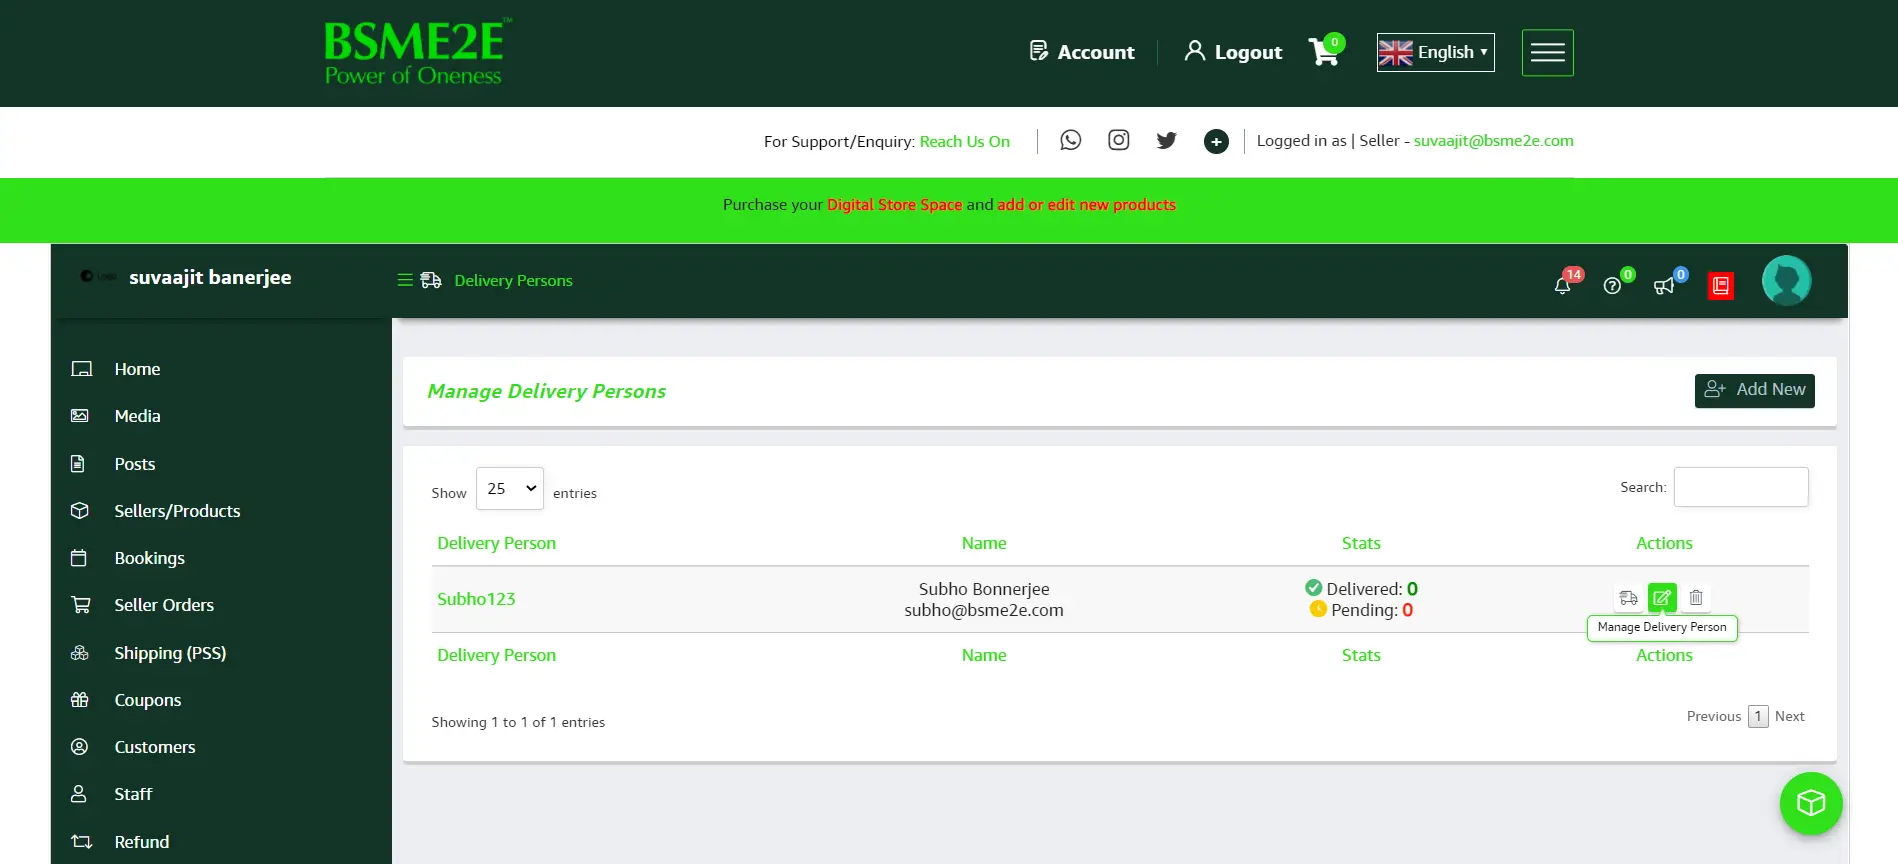Open the hamburger menu in header

pyautogui.click(x=1547, y=52)
